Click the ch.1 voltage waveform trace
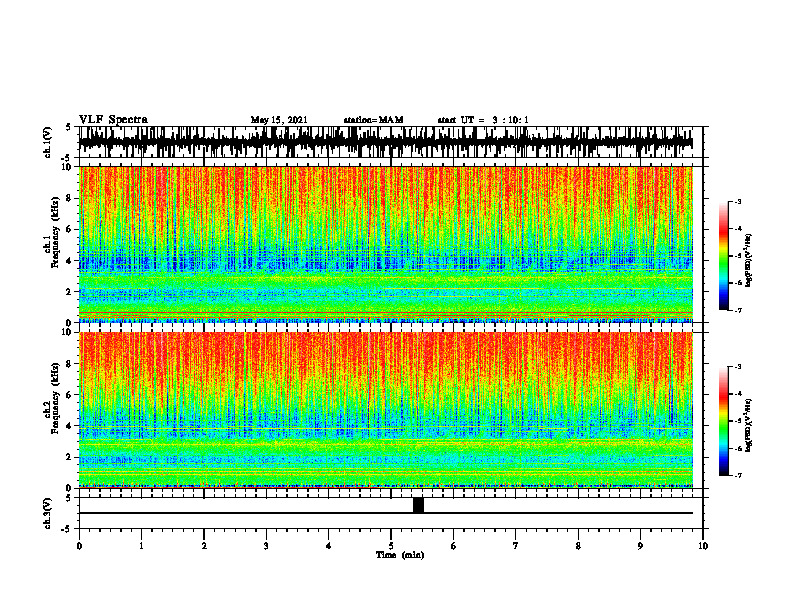792x612 pixels. pyautogui.click(x=386, y=142)
